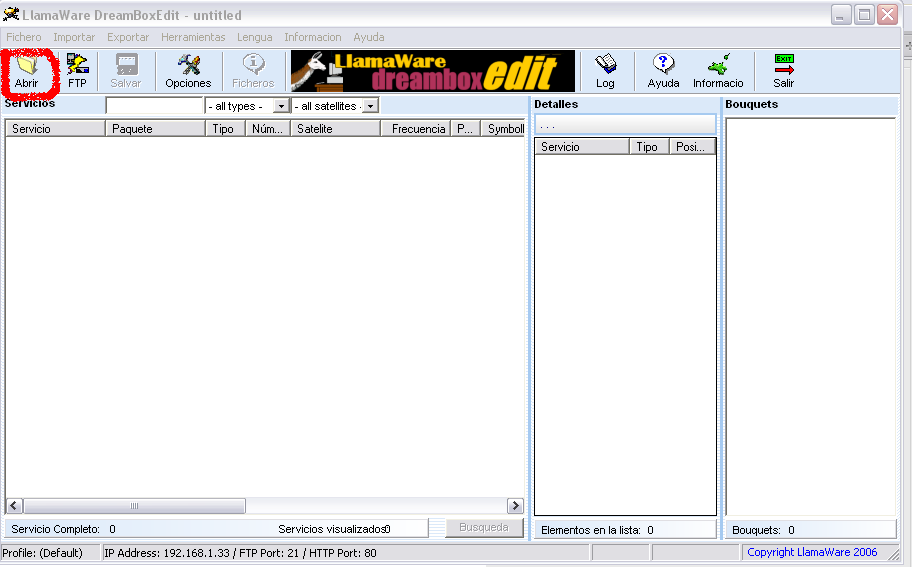This screenshot has width=912, height=567.
Task: Click the Bouquets count status text
Action: tap(763, 530)
